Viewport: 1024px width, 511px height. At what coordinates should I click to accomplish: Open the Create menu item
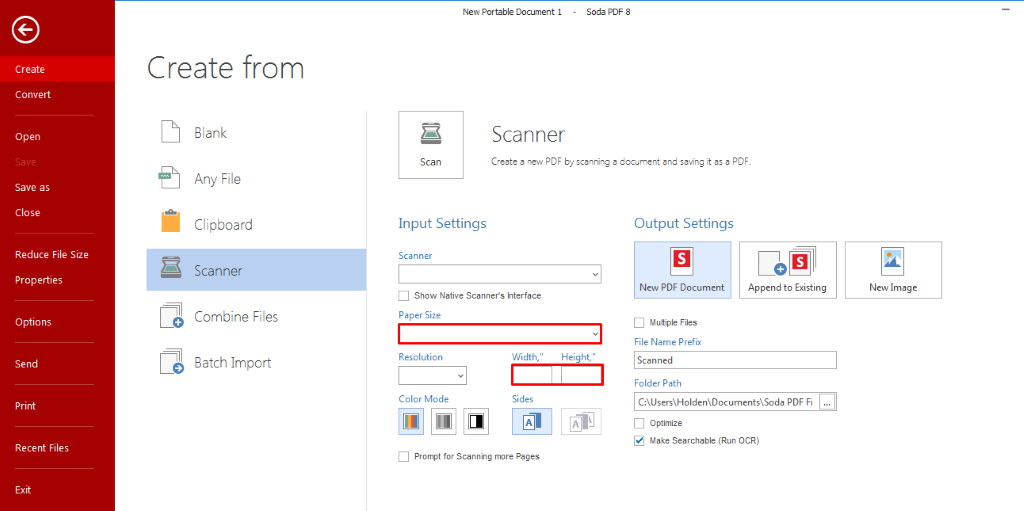coord(57,69)
